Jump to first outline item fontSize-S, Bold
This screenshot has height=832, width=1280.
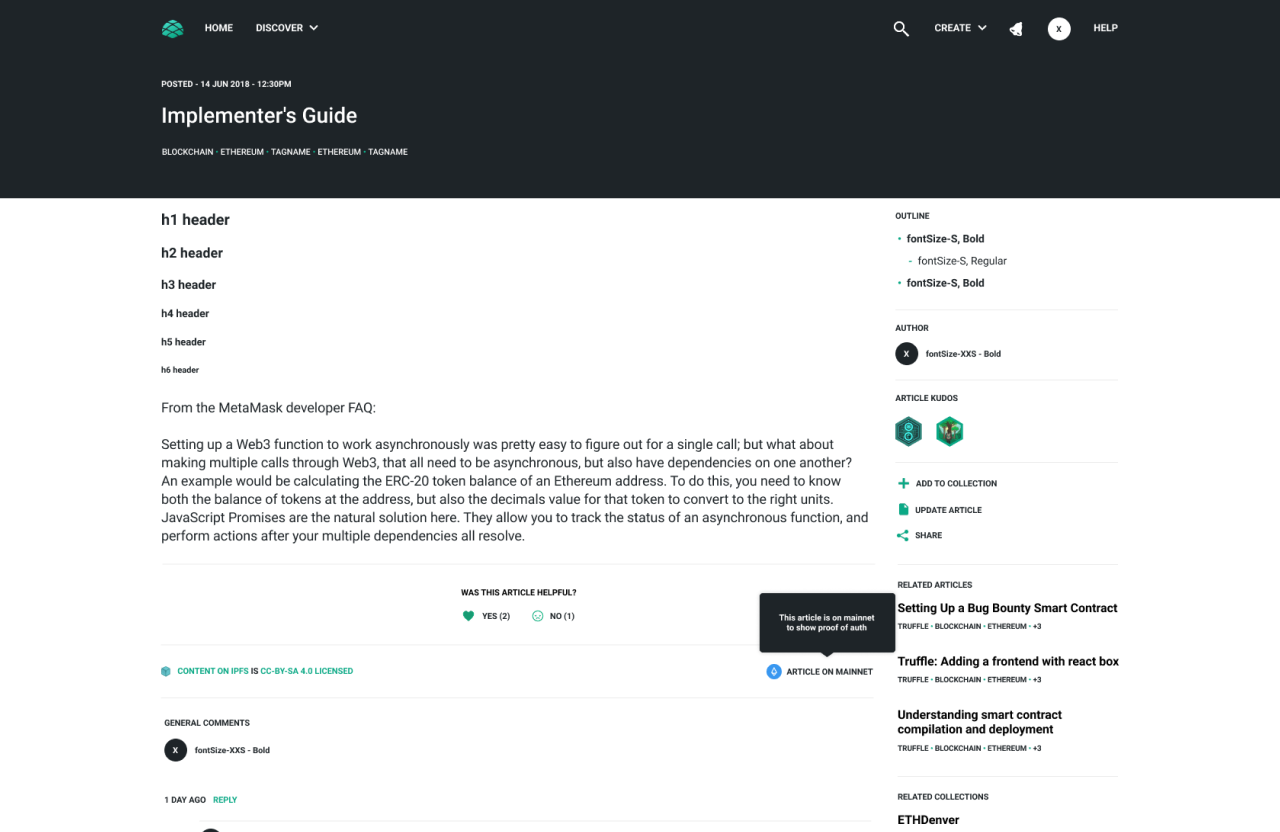(945, 239)
